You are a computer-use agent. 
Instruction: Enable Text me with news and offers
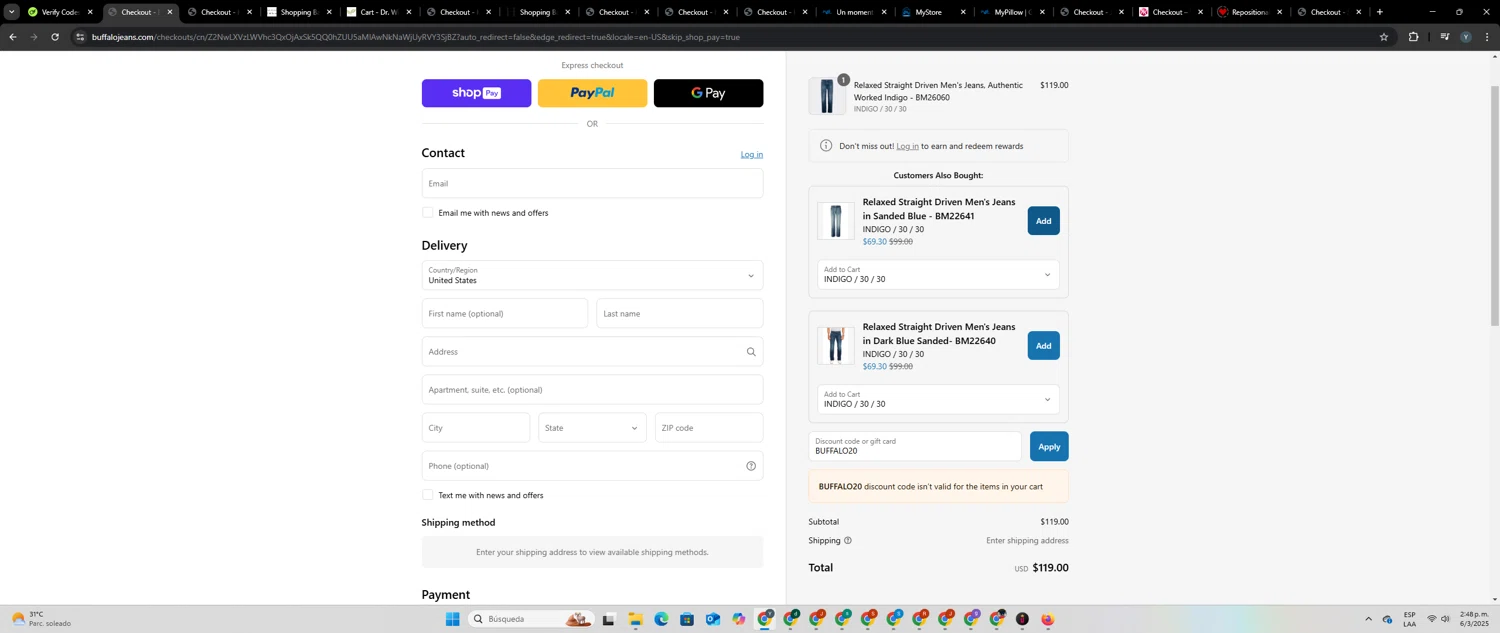(428, 495)
